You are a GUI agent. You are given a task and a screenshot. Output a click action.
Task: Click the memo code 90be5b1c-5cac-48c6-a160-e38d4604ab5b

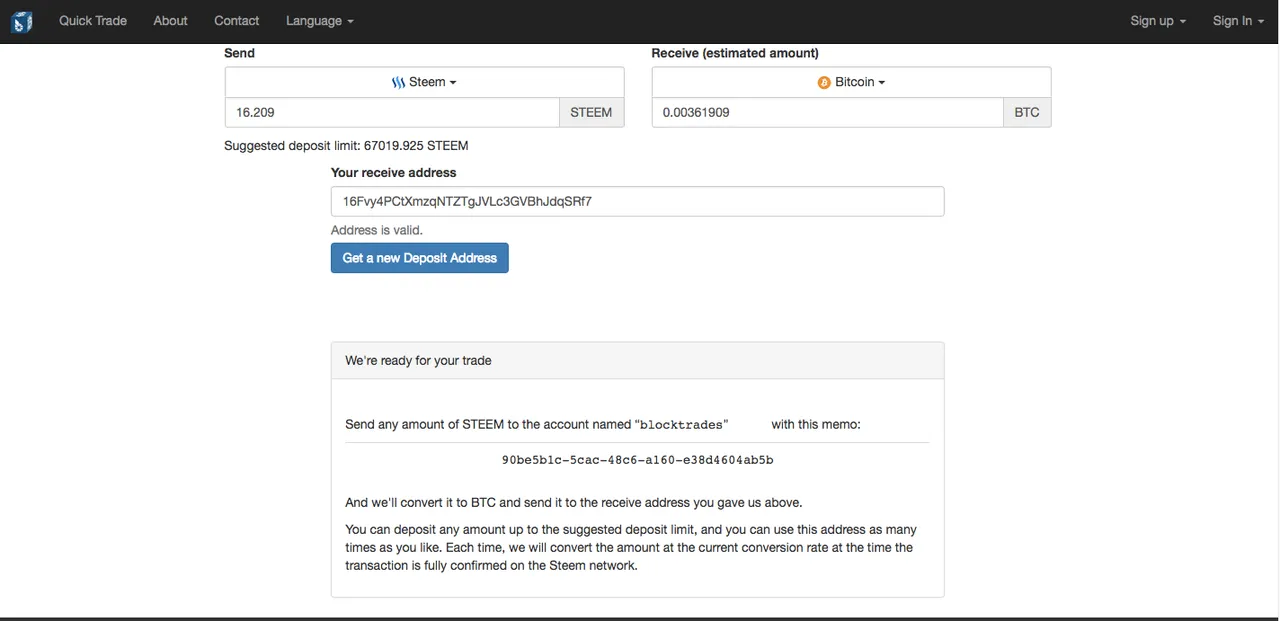[637, 460]
